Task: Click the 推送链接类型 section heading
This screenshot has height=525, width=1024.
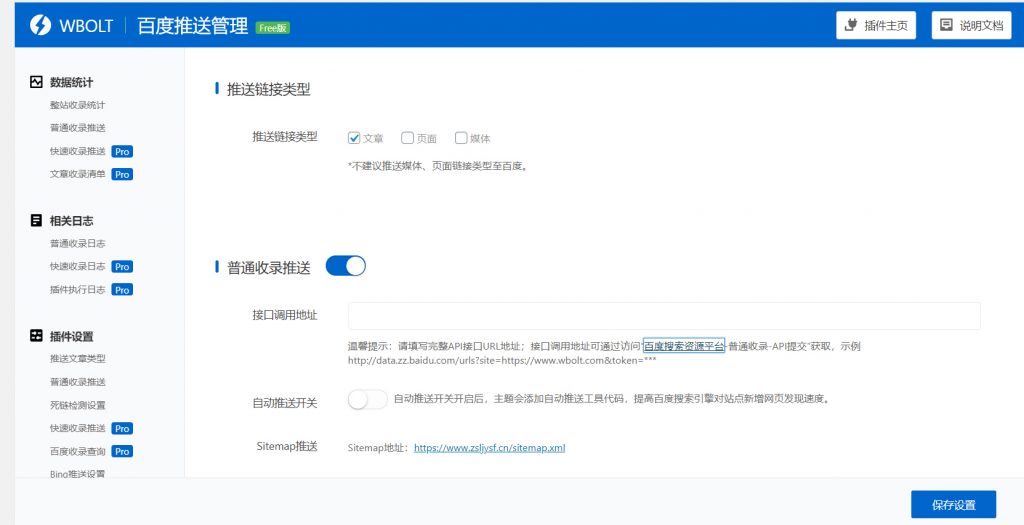Action: pyautogui.click(x=268, y=89)
